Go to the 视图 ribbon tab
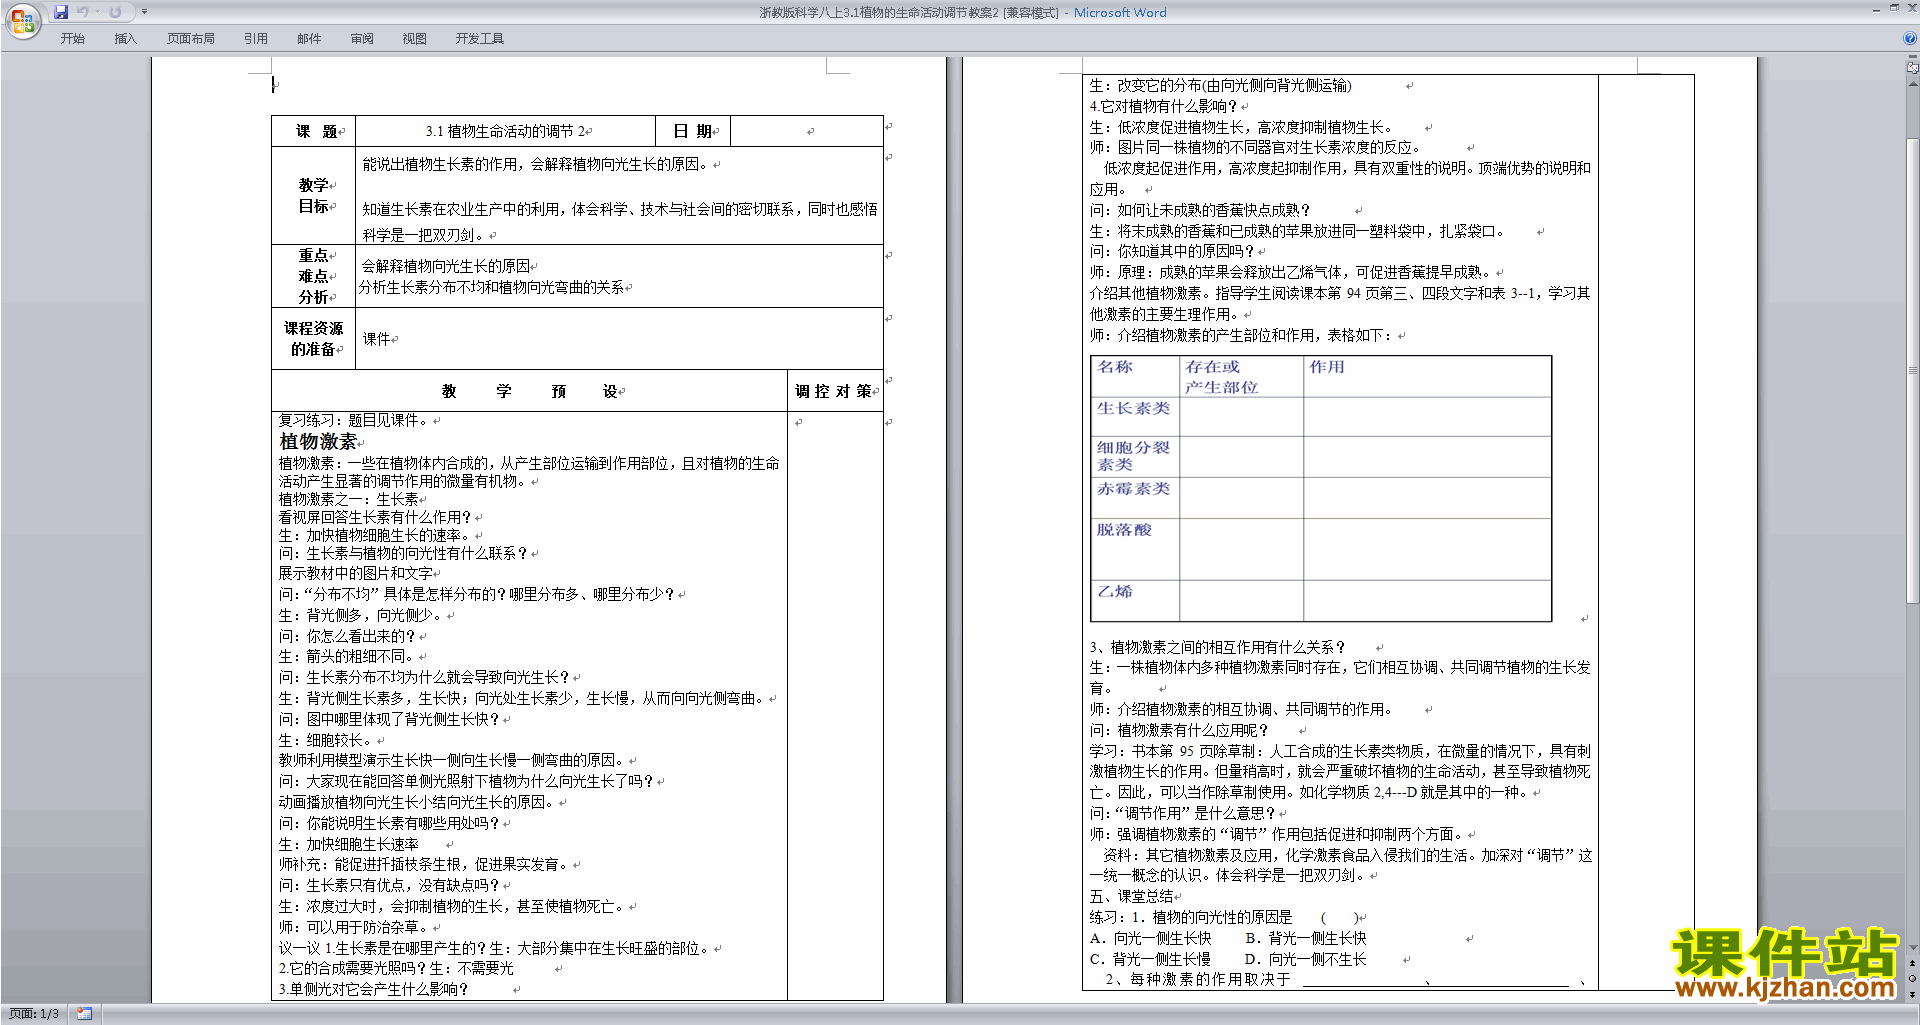1920x1025 pixels. coord(415,38)
